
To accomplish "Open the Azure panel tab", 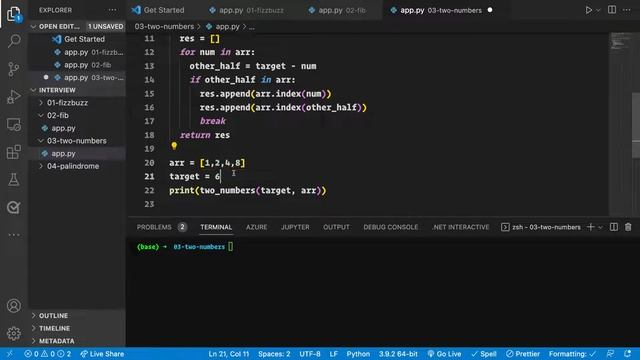I will pos(256,227).
